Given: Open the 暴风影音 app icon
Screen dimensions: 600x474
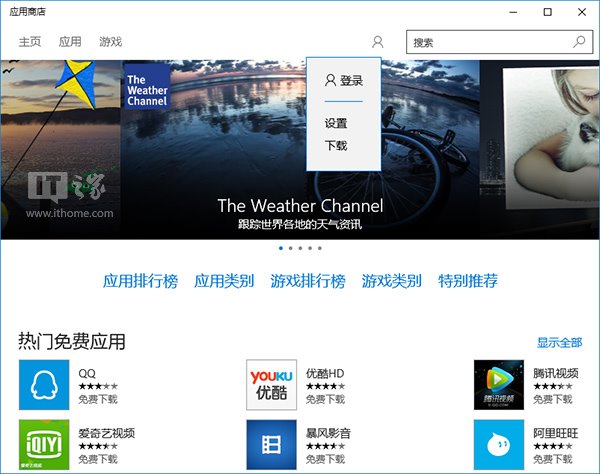Looking at the screenshot, I should tap(271, 445).
